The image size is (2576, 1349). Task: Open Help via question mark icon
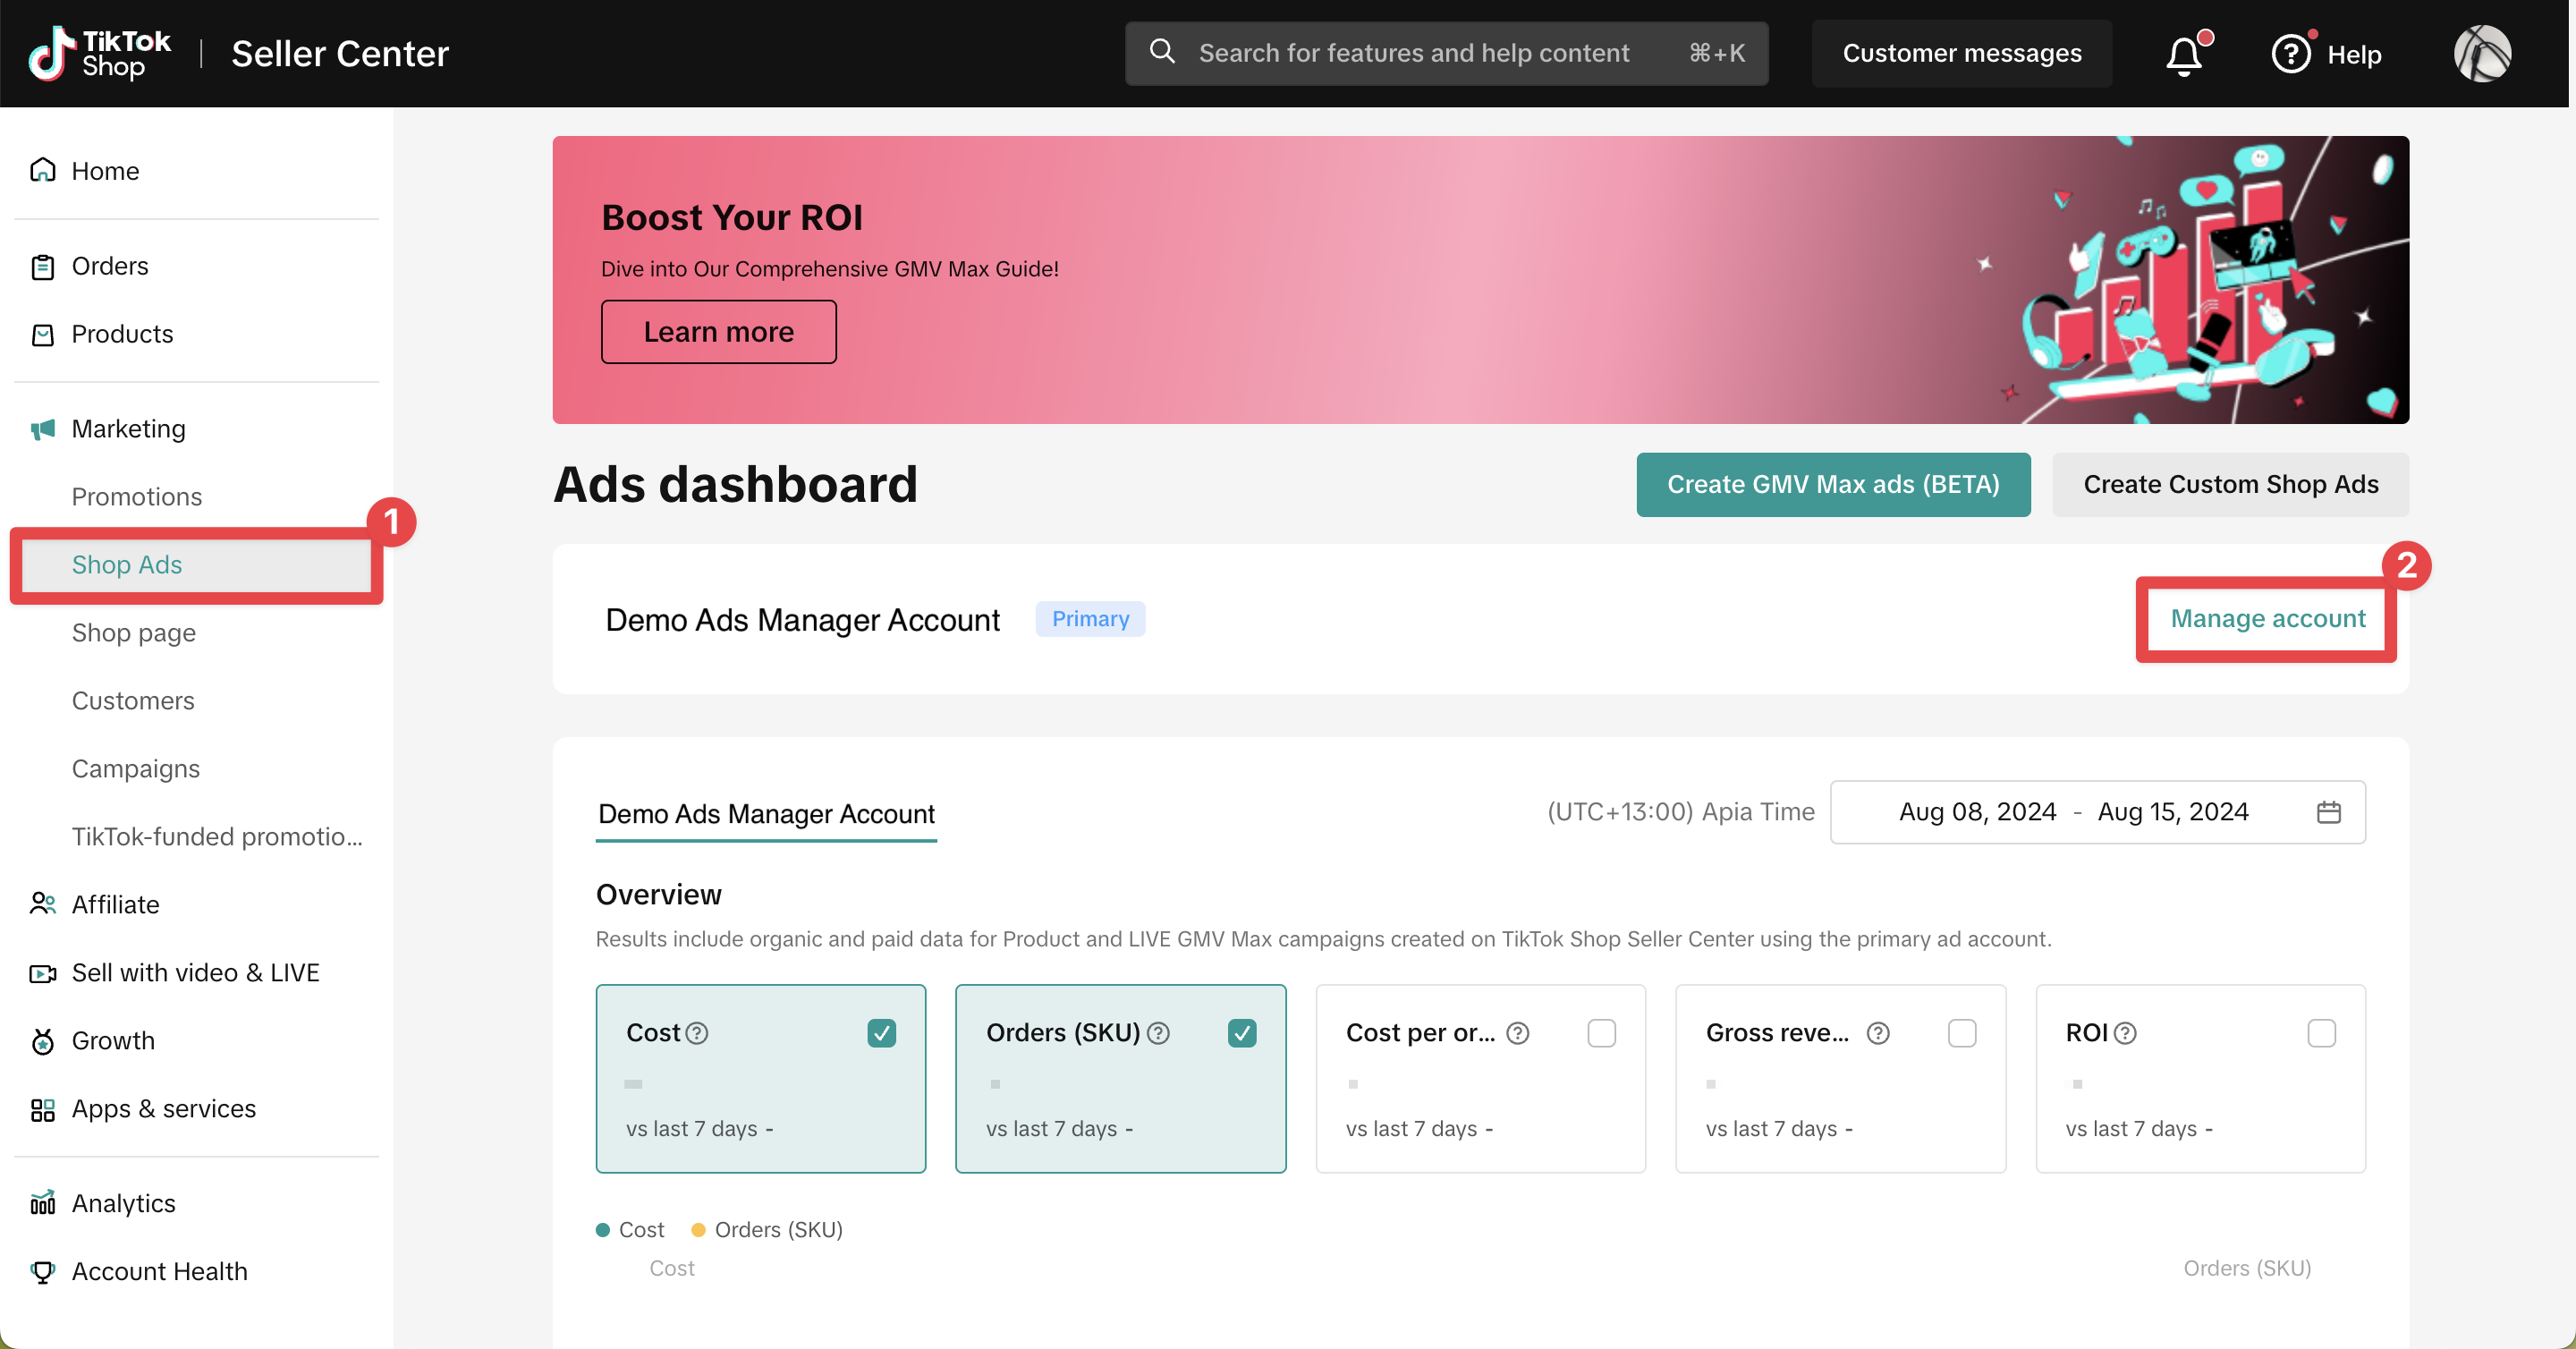point(2290,54)
